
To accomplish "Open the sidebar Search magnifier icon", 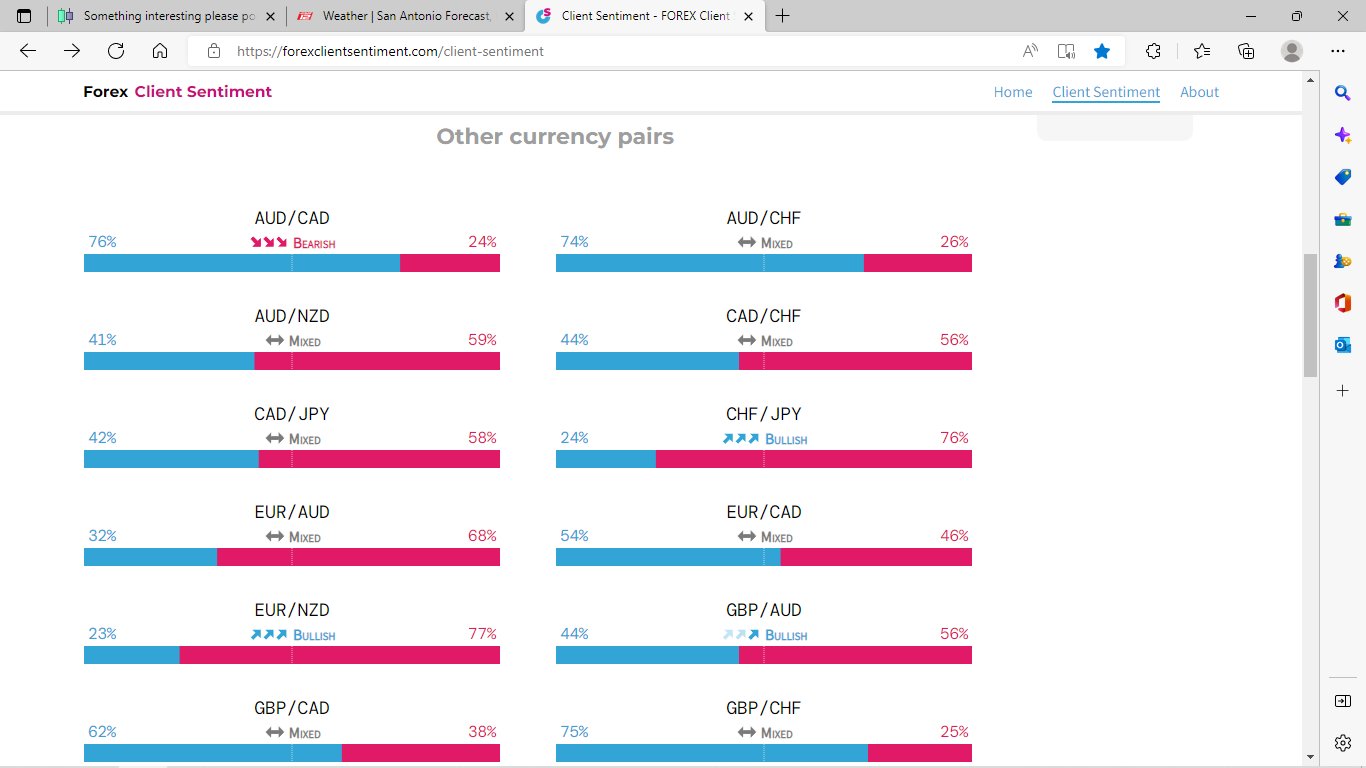I will (x=1343, y=93).
